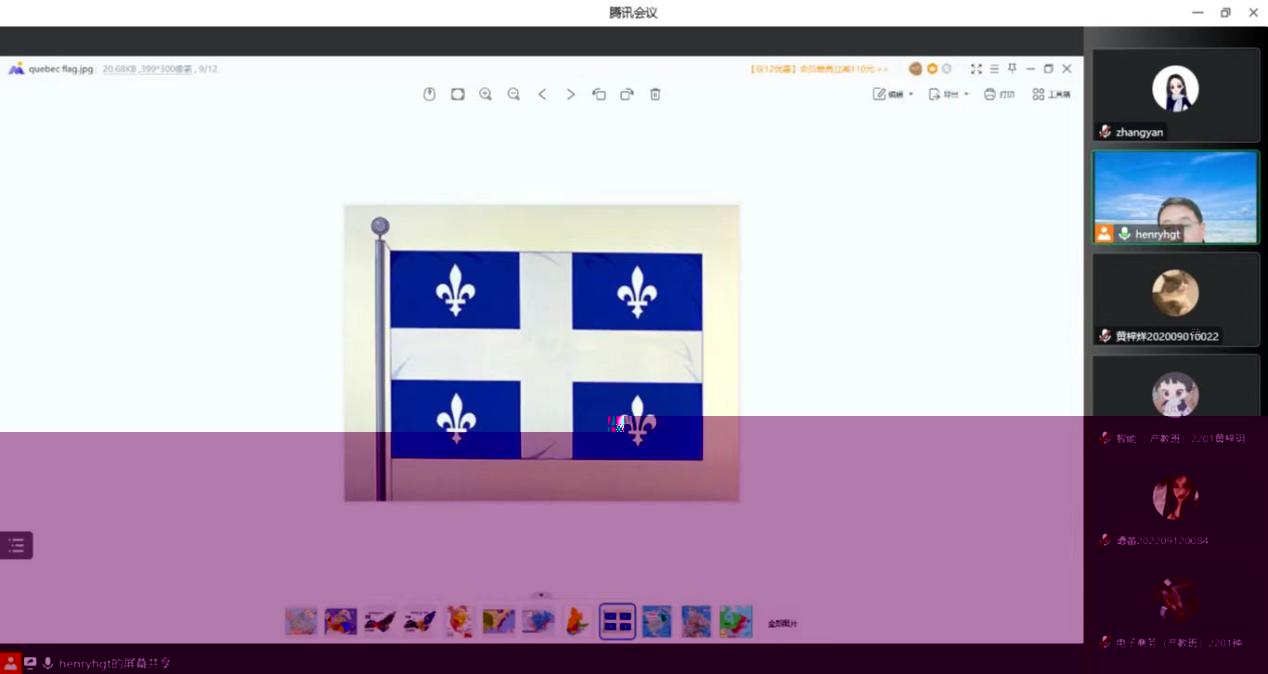1268x674 pixels.
Task: Click the orange host icon on henryhgt's tile
Action: [x=1104, y=233]
